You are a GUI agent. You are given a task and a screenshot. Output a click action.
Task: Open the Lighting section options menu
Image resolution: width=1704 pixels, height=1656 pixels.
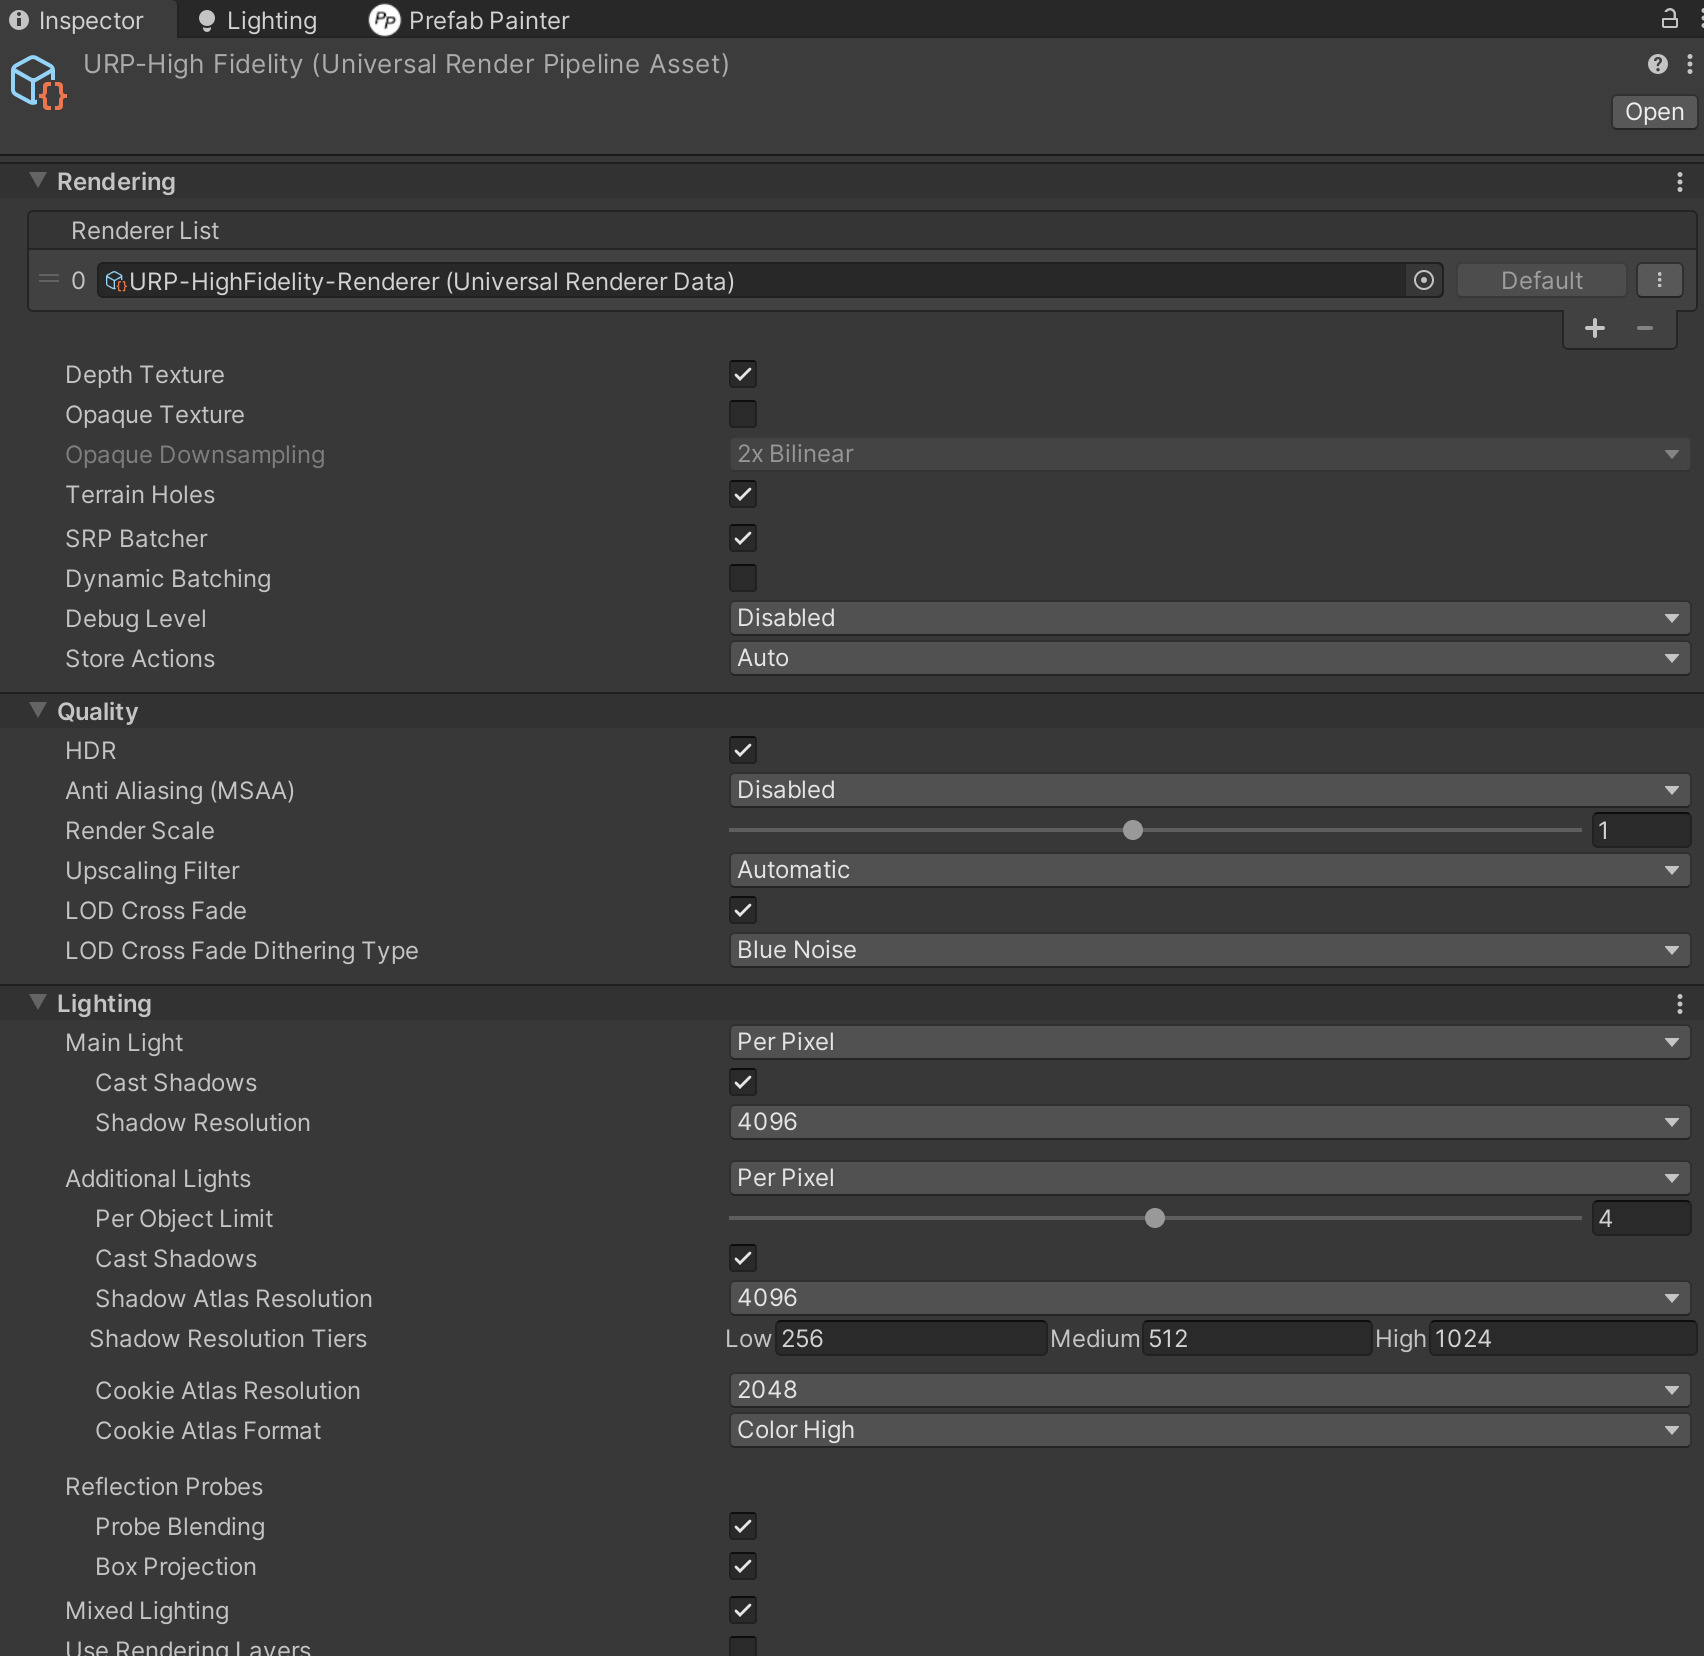coord(1680,1004)
